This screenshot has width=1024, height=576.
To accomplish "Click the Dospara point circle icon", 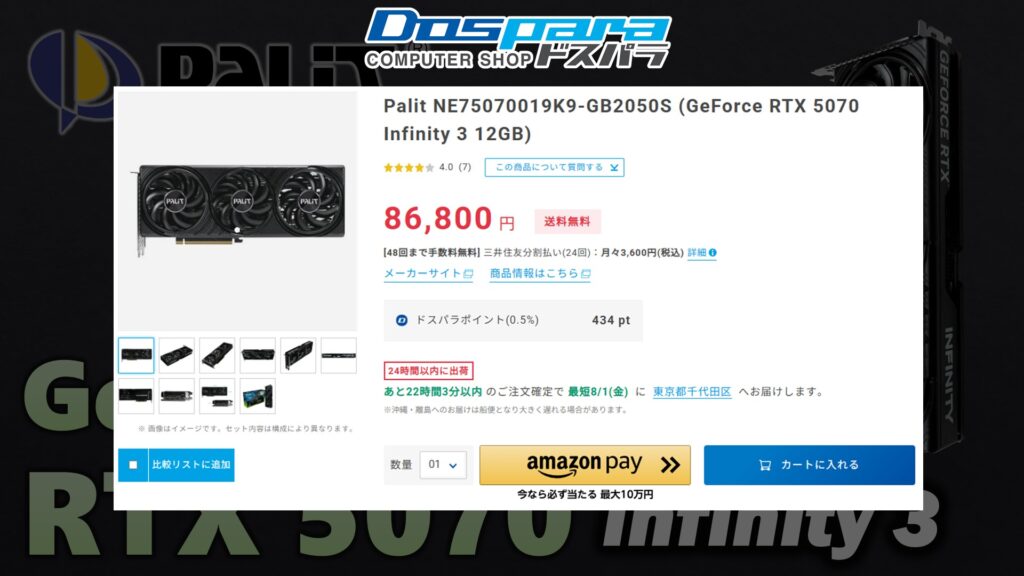I will click(x=402, y=320).
